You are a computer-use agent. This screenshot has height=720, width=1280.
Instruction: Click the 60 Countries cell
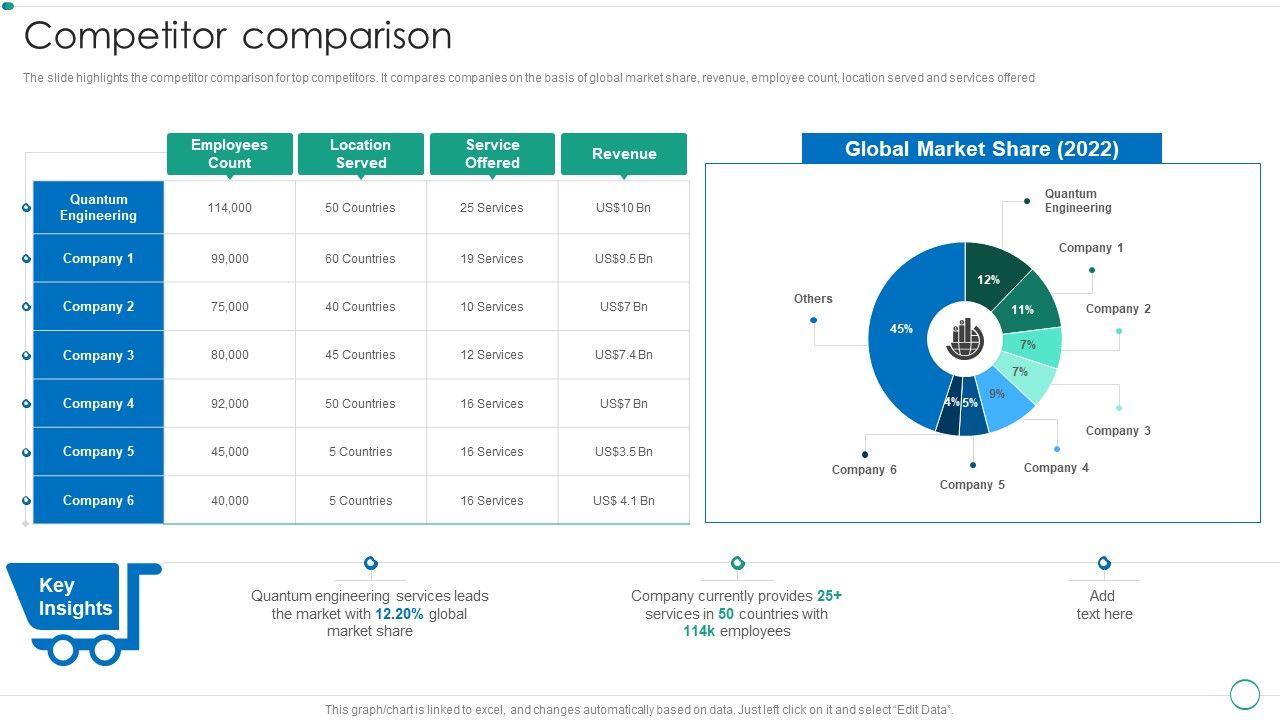(x=361, y=258)
